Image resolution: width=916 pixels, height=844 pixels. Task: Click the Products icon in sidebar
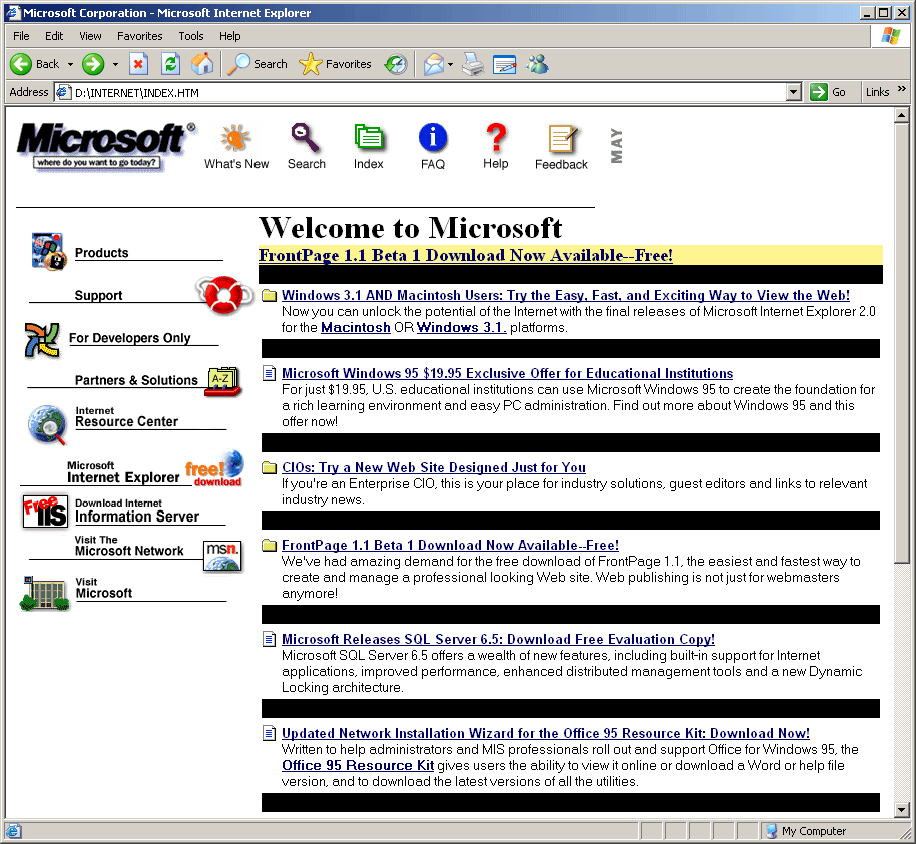[x=48, y=251]
